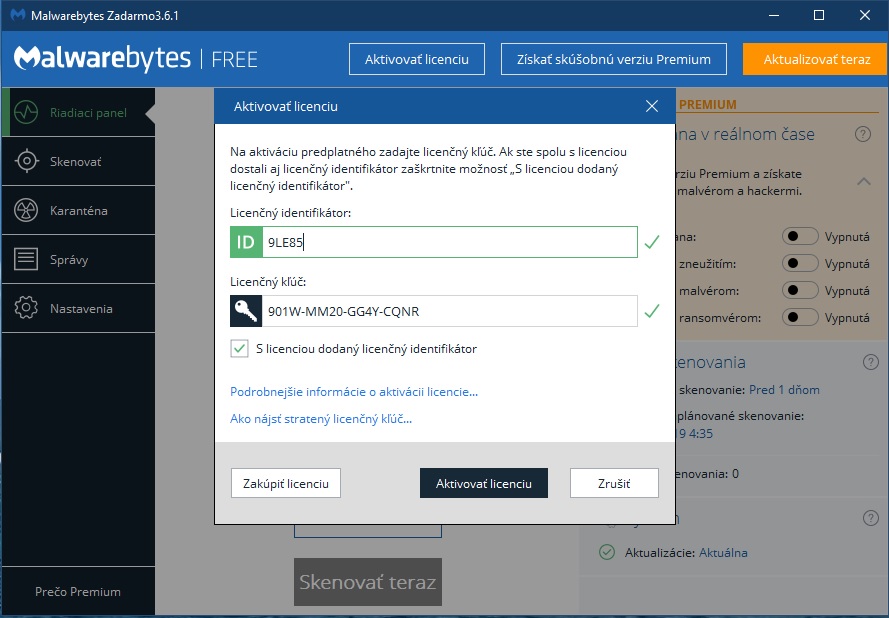Viewport: 889px width, 618px height.
Task: Close the Aktivovať licenciu dialog with X
Action: [652, 106]
